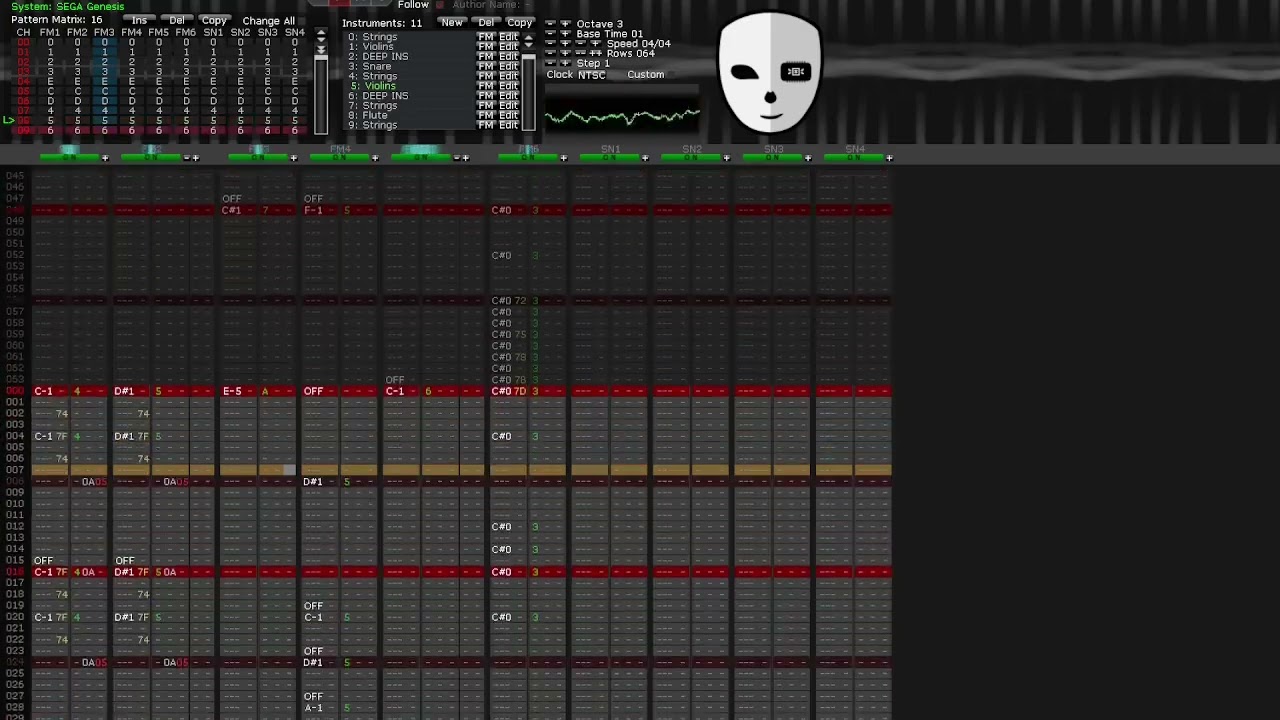
Task: Expand FM1 effect columns with plus
Action: [105, 158]
